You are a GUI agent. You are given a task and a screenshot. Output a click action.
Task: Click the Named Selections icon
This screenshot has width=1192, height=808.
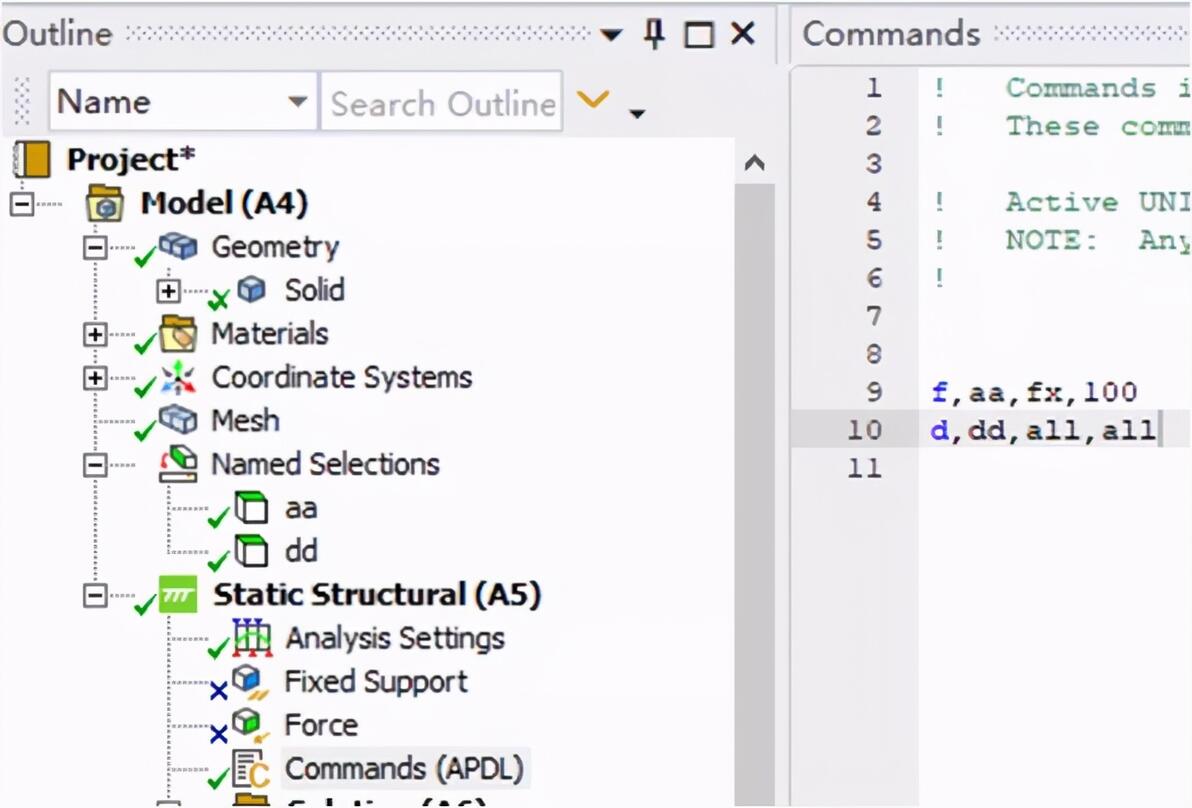180,465
